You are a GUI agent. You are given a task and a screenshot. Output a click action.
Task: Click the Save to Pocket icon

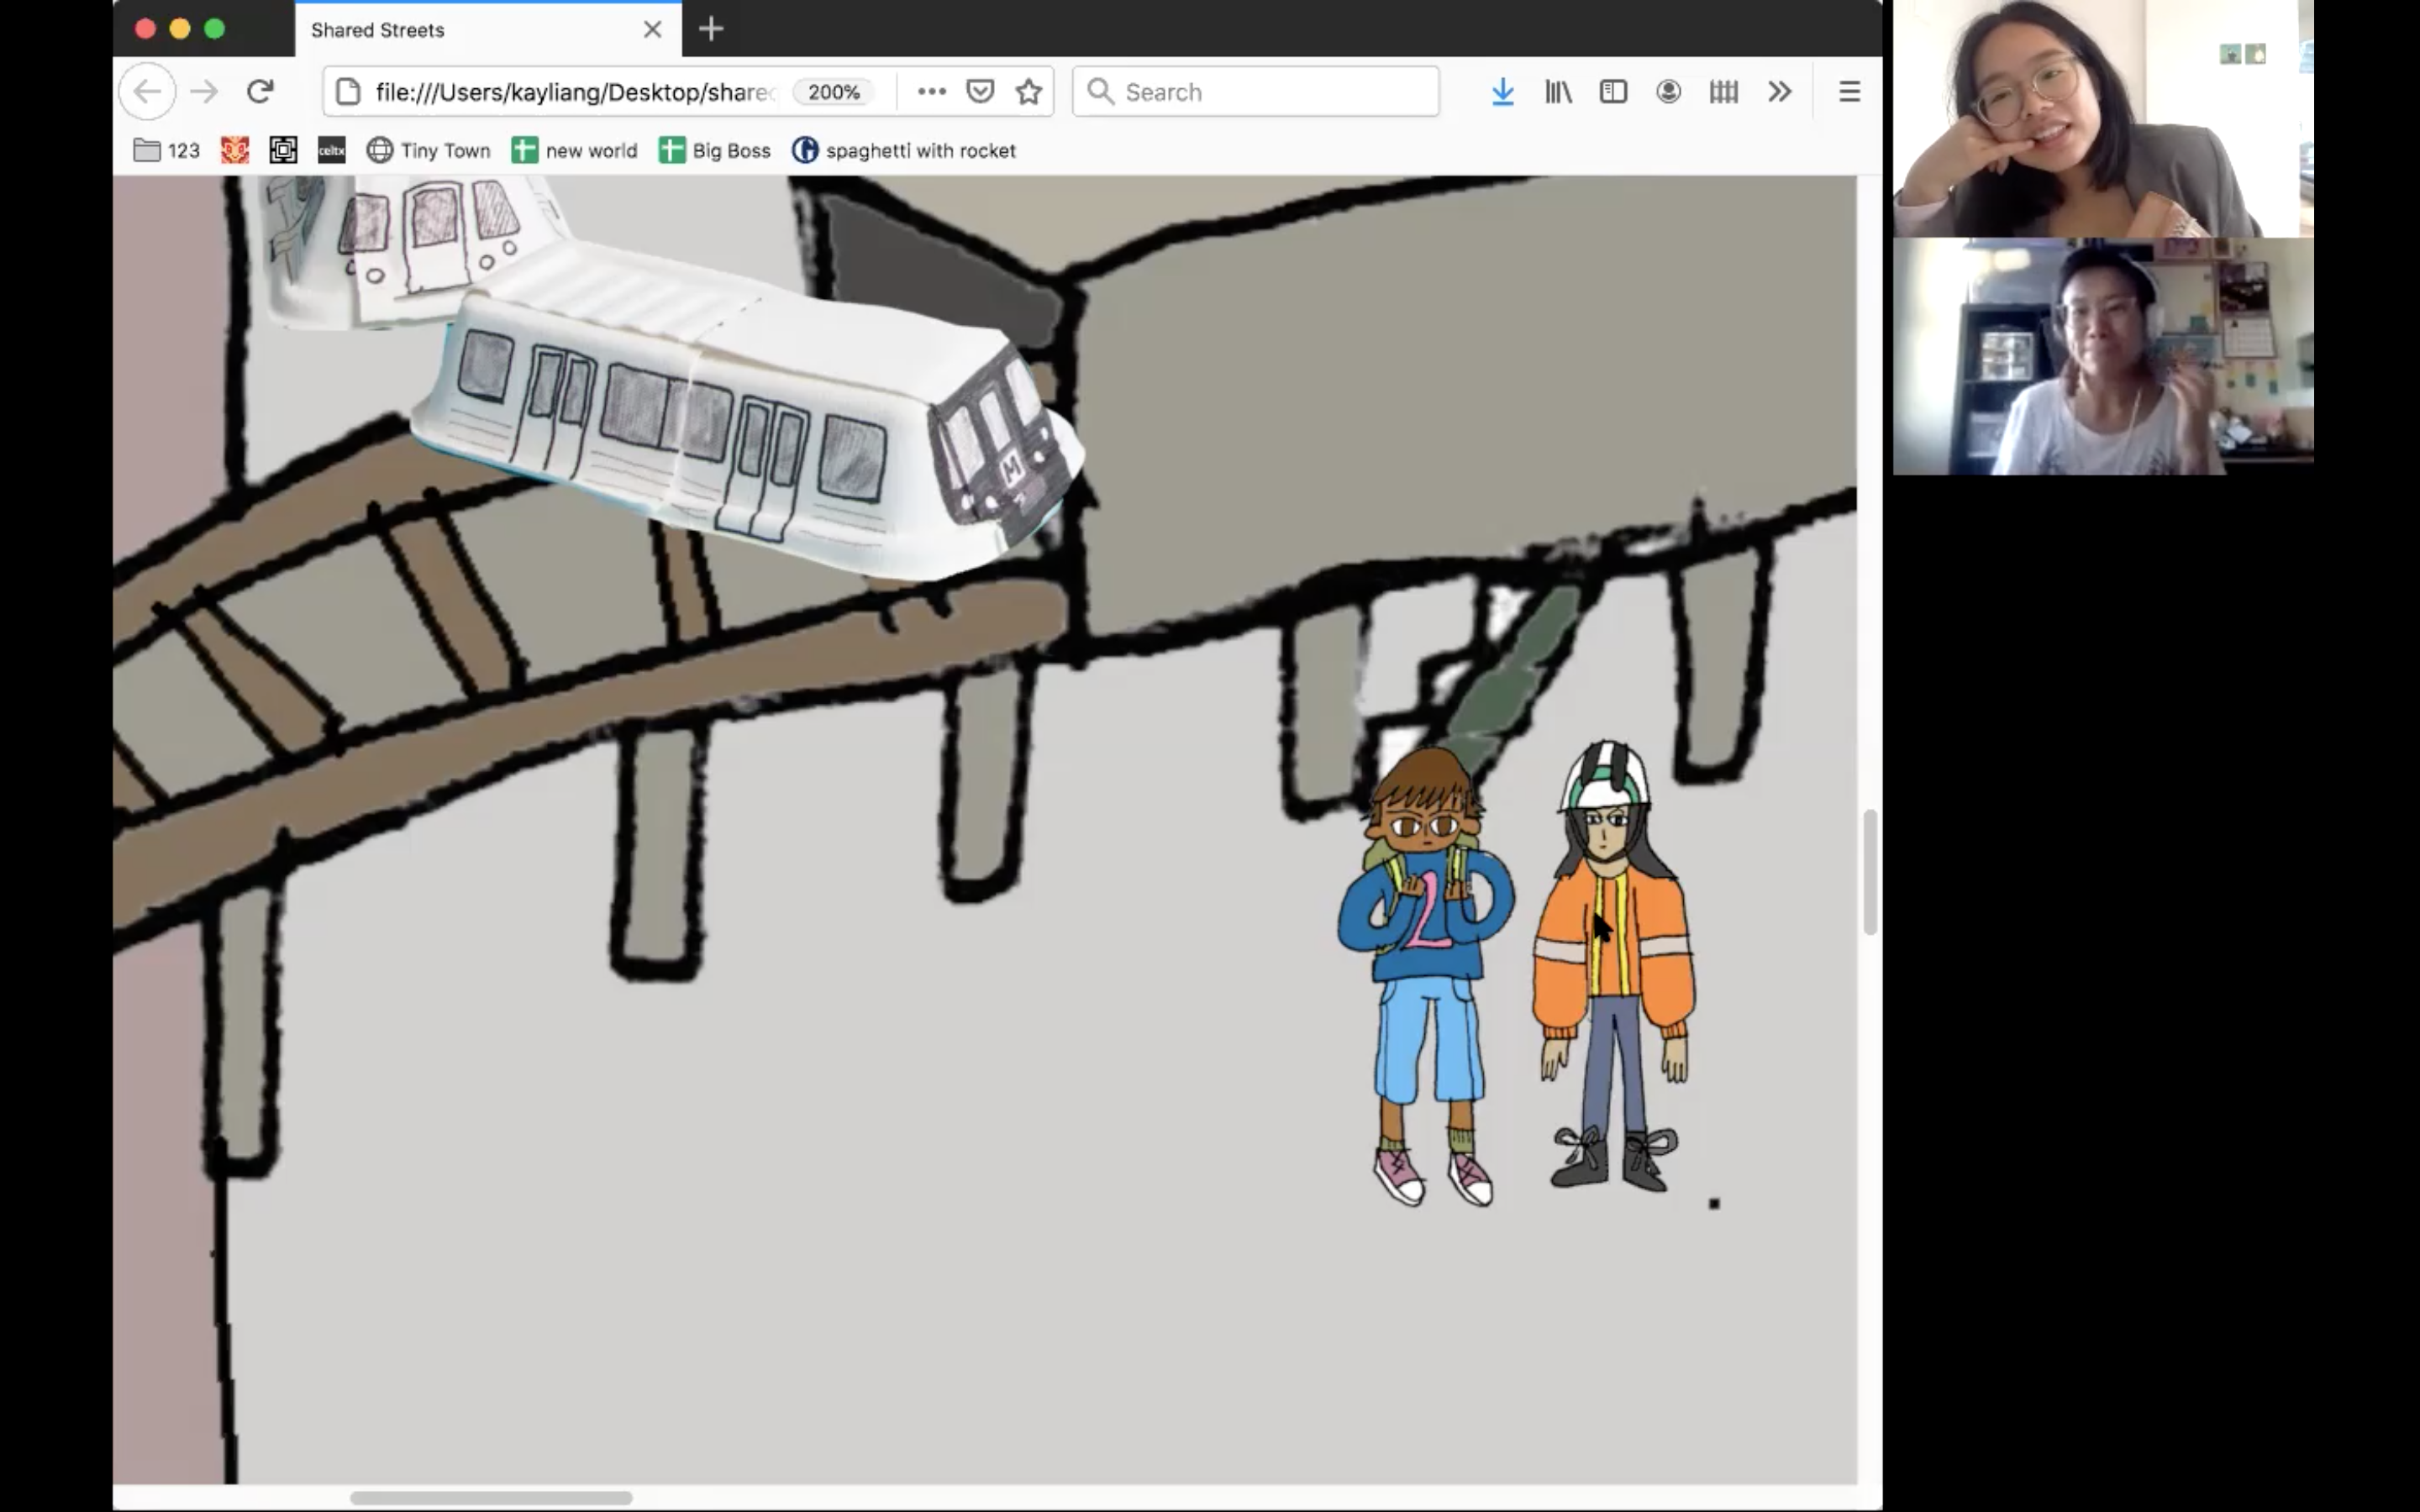pyautogui.click(x=980, y=92)
